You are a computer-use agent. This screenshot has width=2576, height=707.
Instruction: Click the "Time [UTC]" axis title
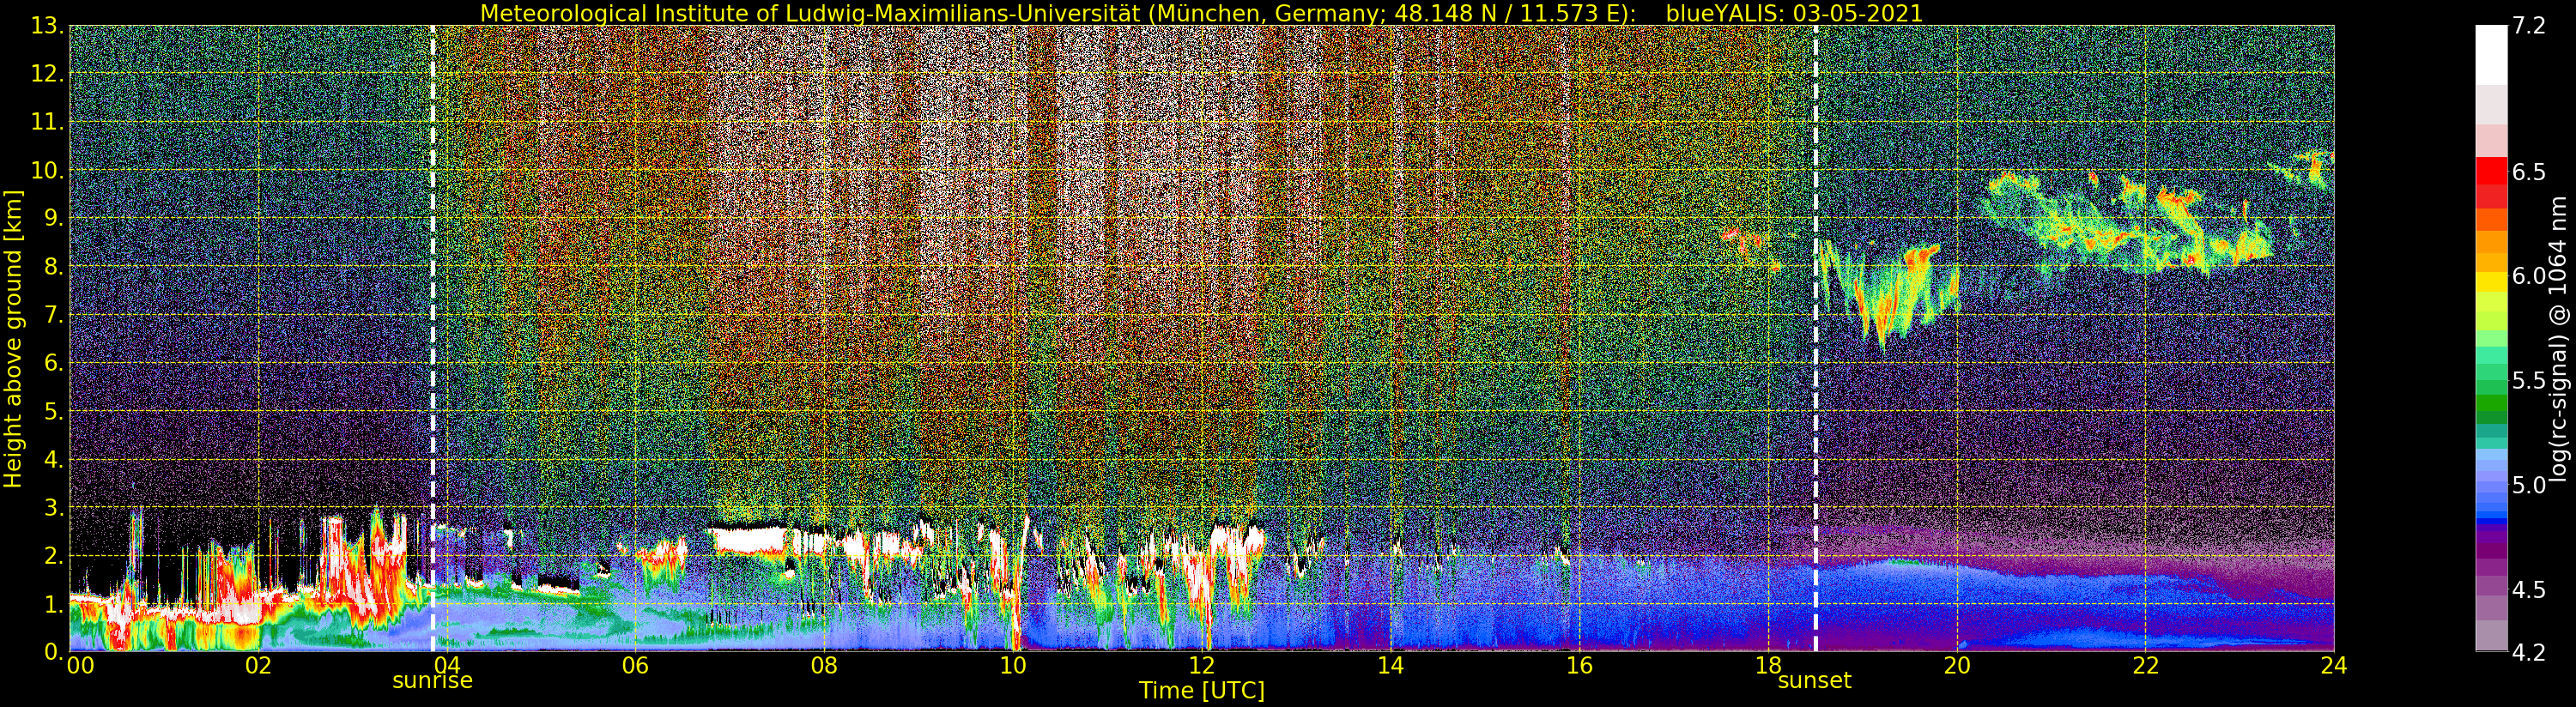[1201, 691]
